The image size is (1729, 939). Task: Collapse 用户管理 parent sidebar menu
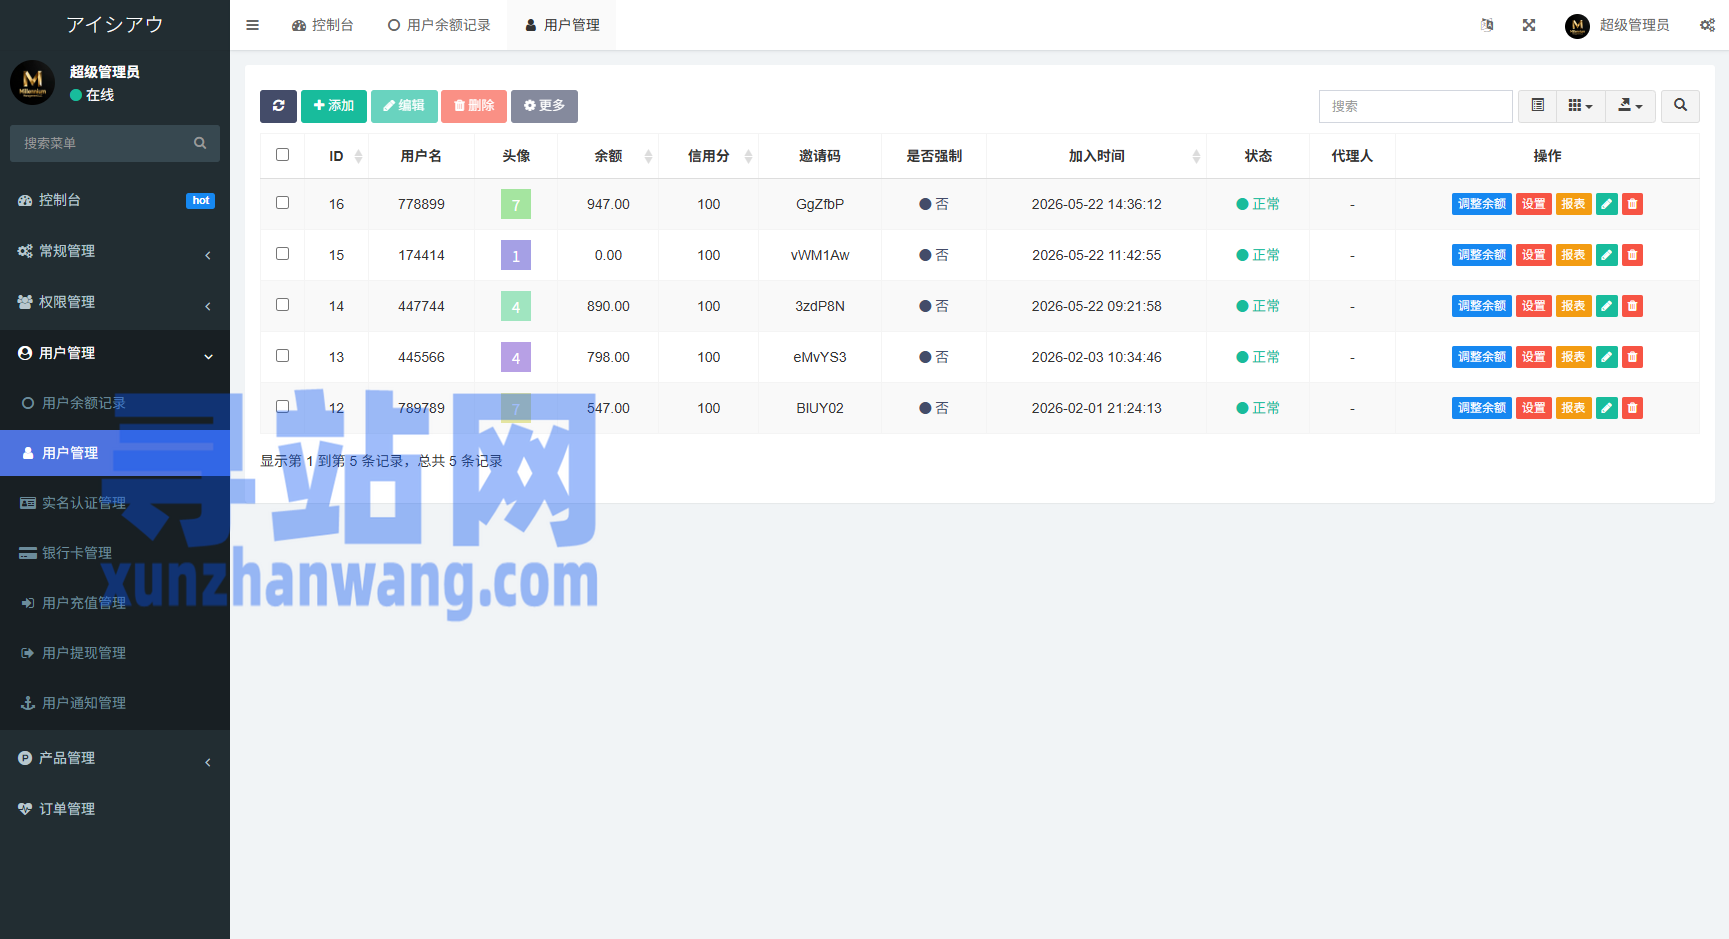tap(115, 353)
